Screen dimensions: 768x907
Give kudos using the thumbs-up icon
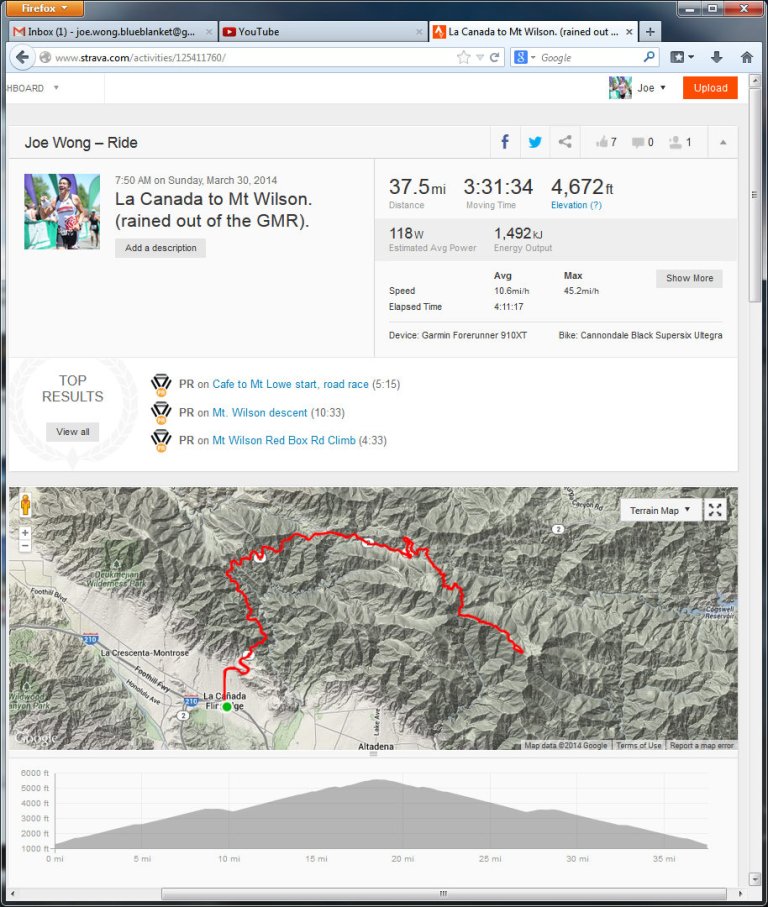coord(600,142)
